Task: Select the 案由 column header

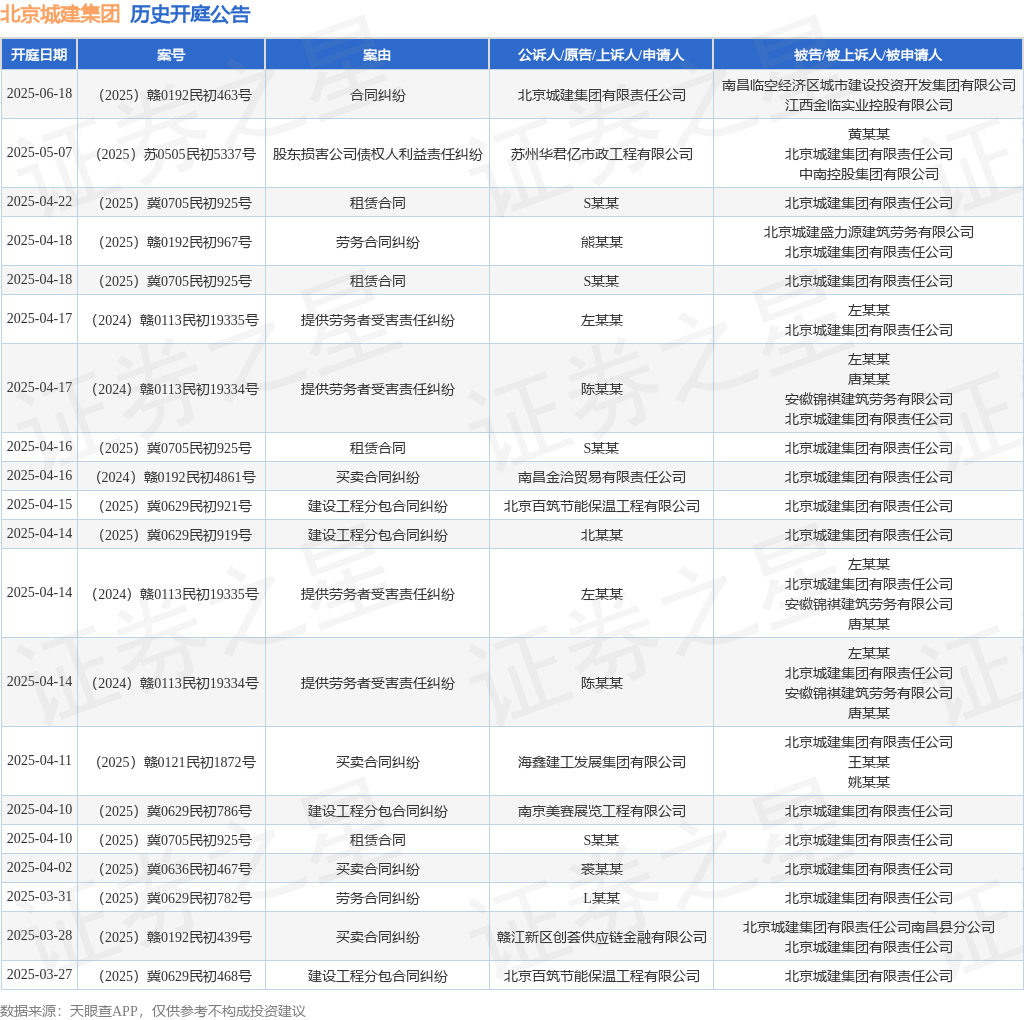Action: coord(377,55)
